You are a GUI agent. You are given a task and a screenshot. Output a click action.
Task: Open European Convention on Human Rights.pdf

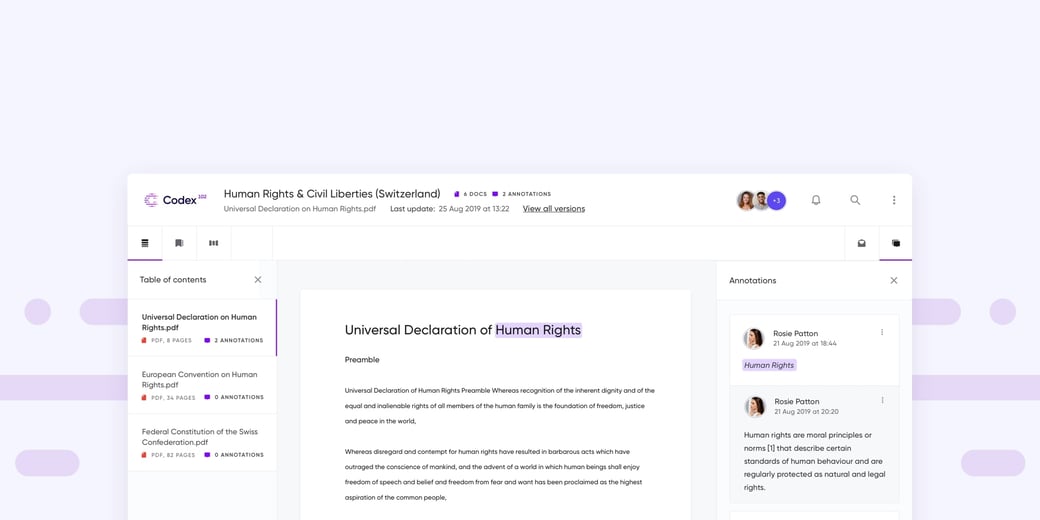tap(199, 379)
